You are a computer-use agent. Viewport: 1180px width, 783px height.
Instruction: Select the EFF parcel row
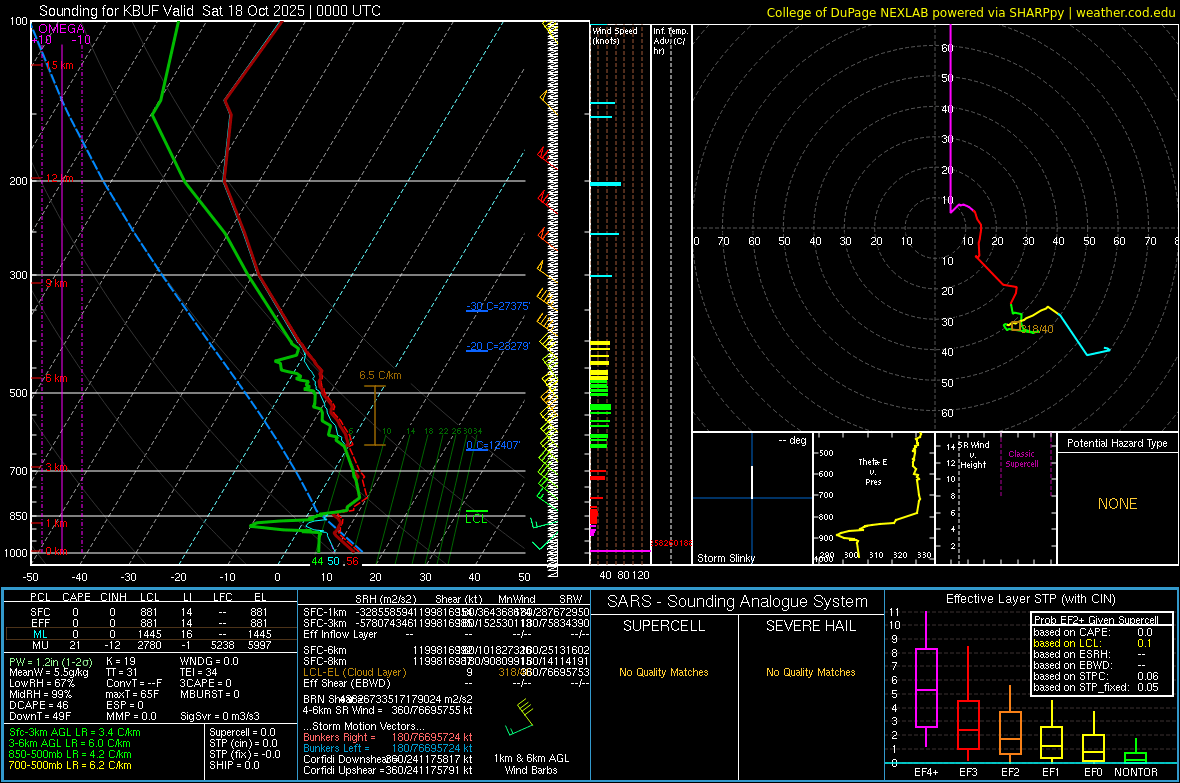pyautogui.click(x=150, y=623)
